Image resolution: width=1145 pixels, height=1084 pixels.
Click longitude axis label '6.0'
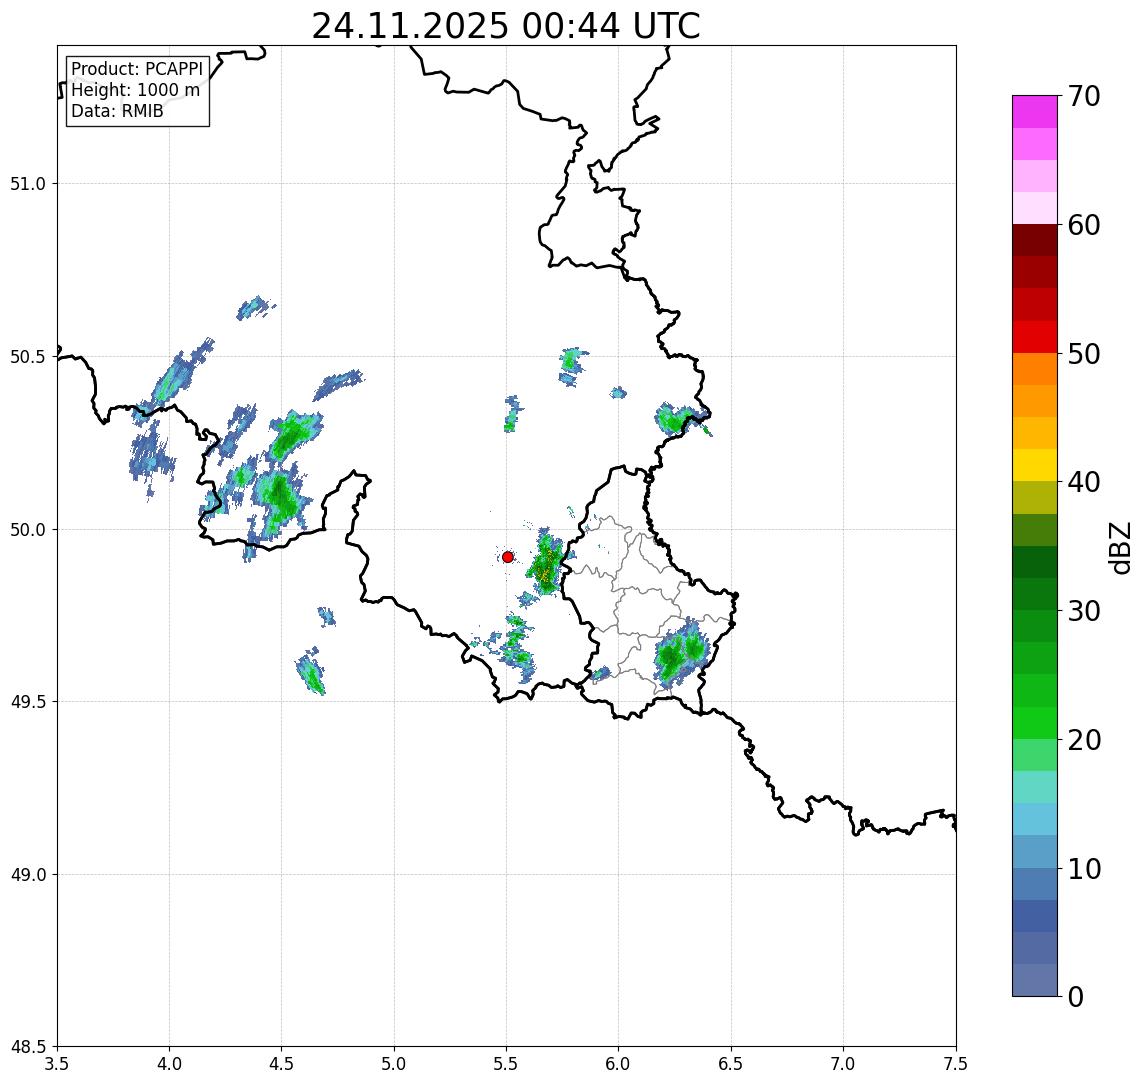pos(619,1063)
